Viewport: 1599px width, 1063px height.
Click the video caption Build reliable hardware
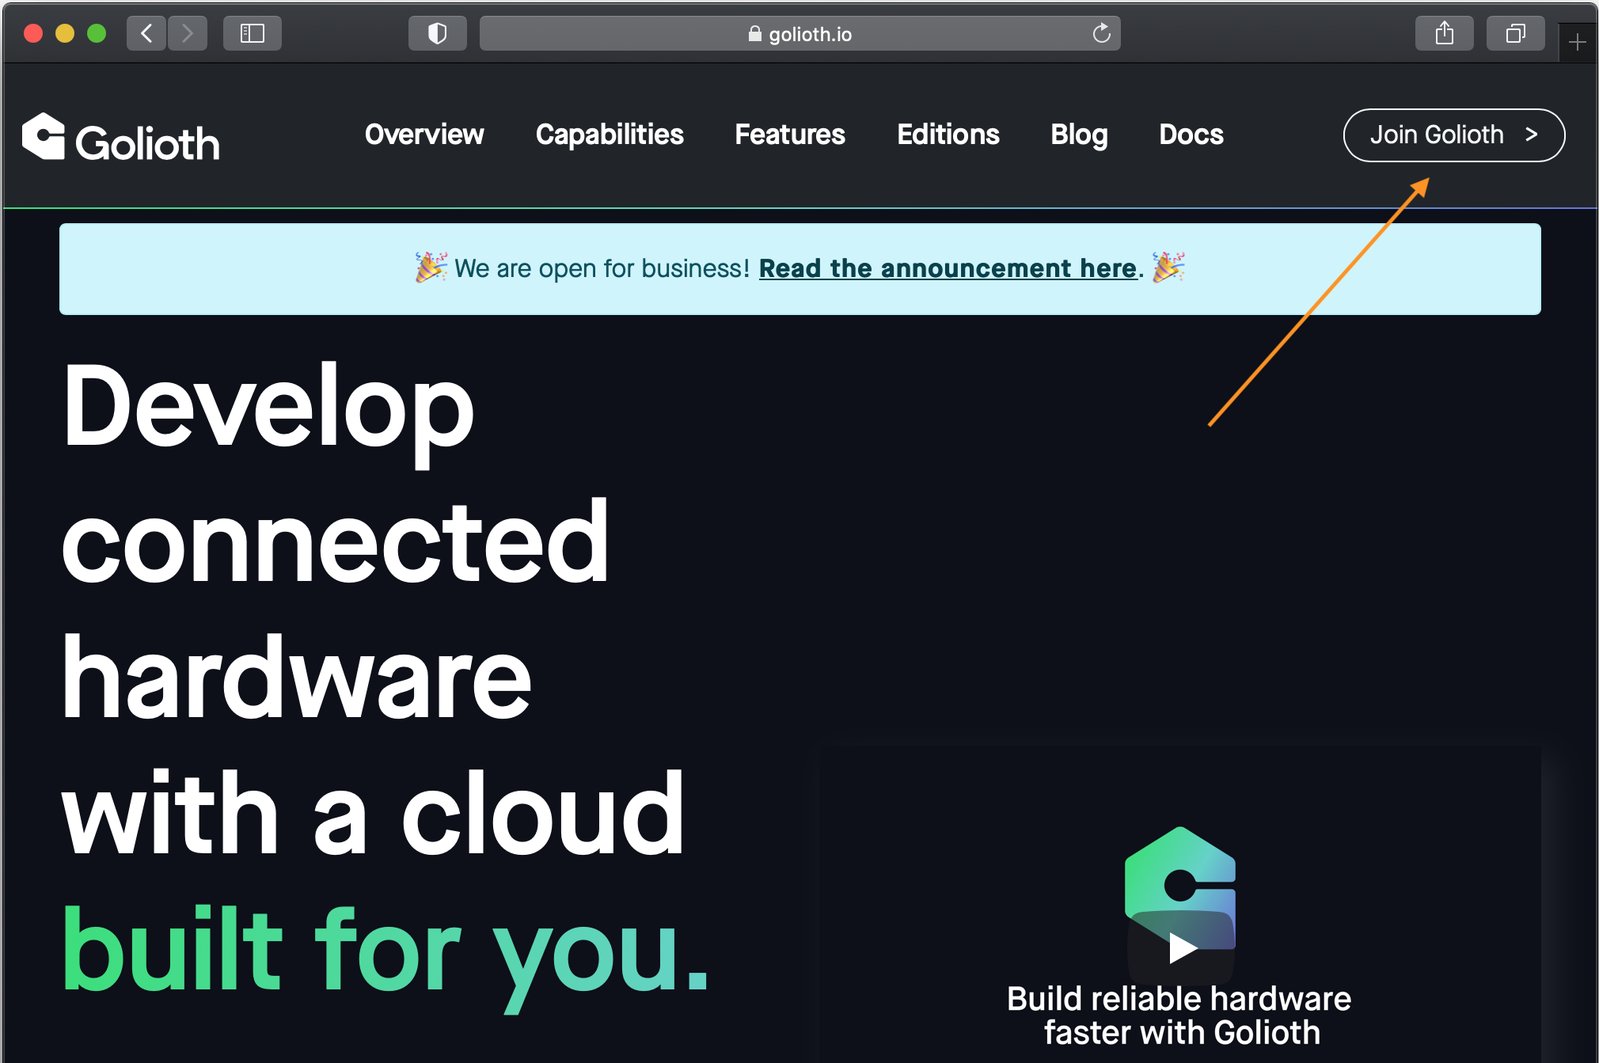pyautogui.click(x=1179, y=1015)
